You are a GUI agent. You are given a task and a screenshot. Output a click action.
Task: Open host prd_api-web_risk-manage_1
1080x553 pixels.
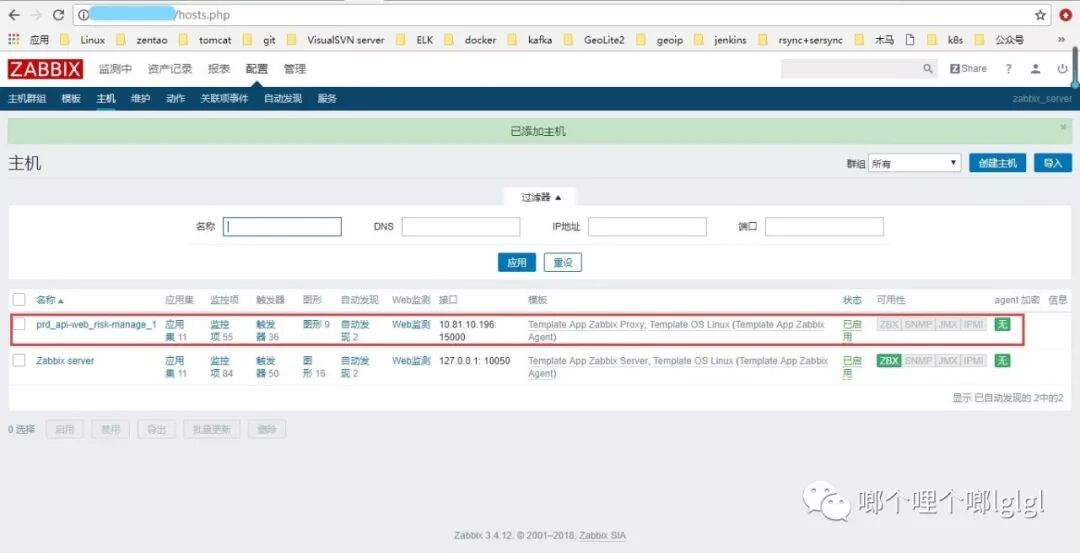pos(96,324)
